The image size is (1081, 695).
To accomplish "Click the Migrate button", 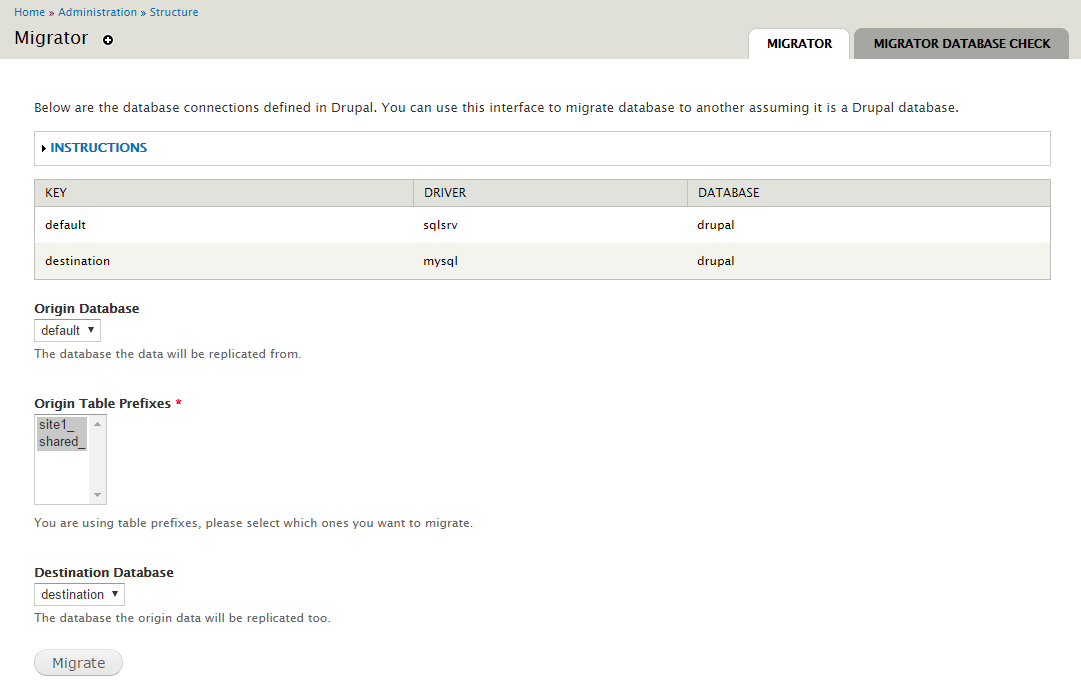I will coord(79,663).
